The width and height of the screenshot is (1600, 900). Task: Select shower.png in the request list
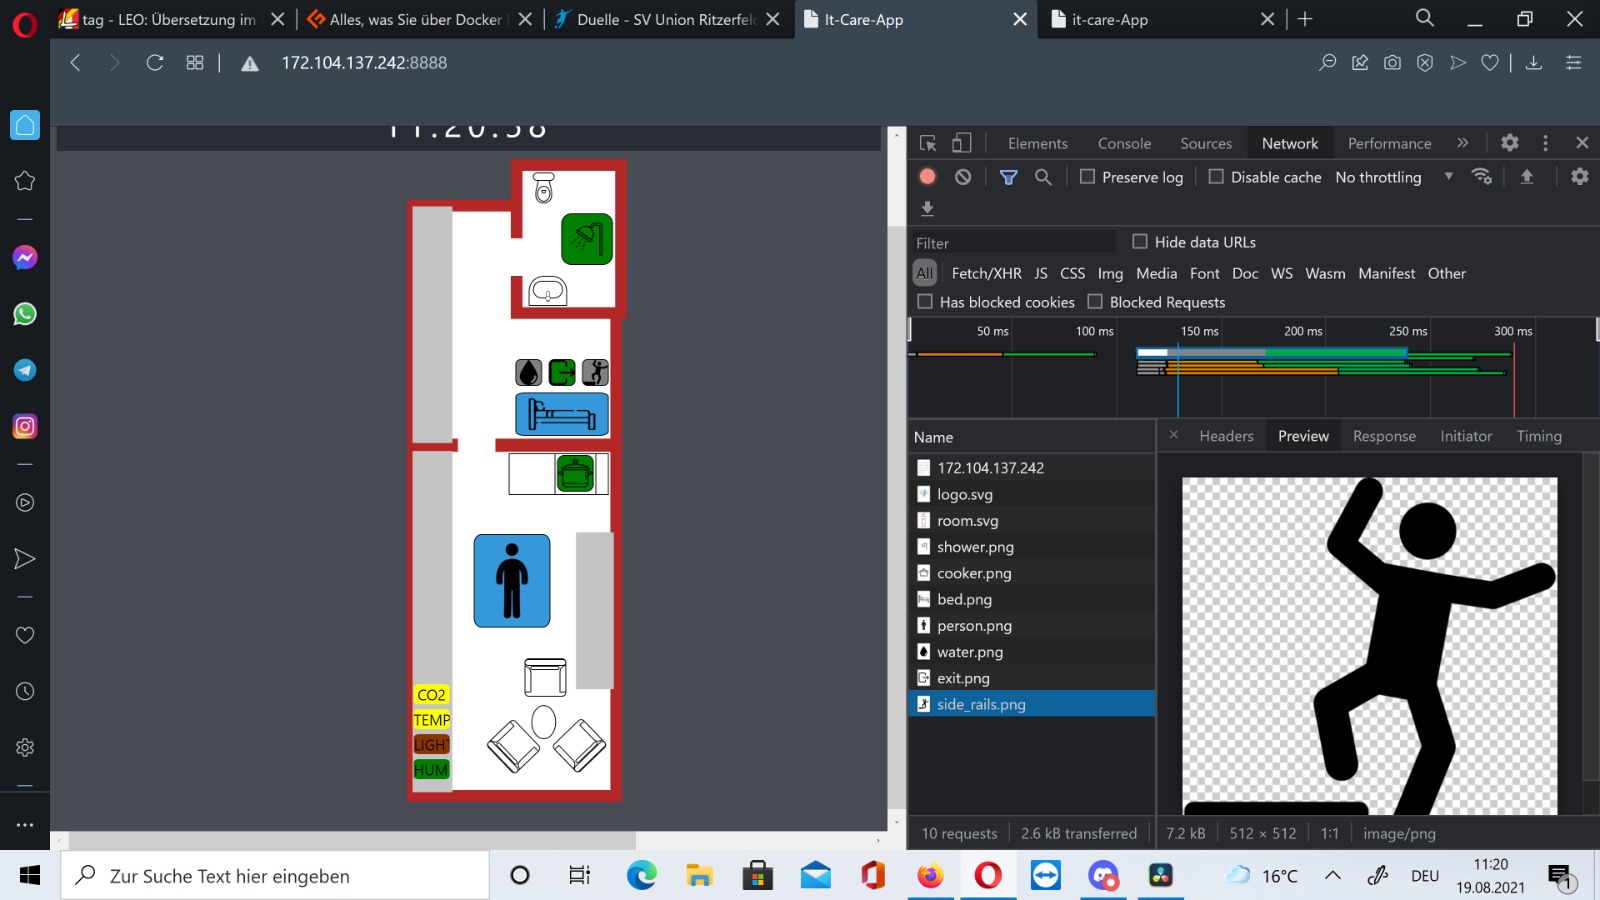(x=975, y=547)
